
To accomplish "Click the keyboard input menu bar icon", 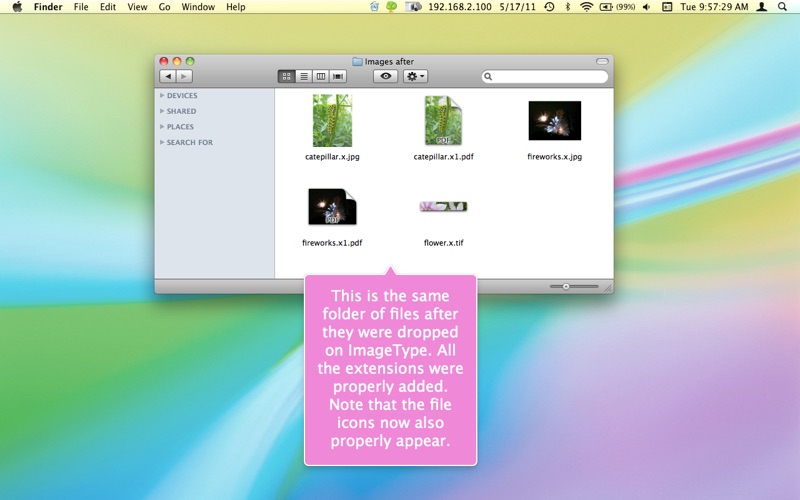I will click(x=666, y=7).
